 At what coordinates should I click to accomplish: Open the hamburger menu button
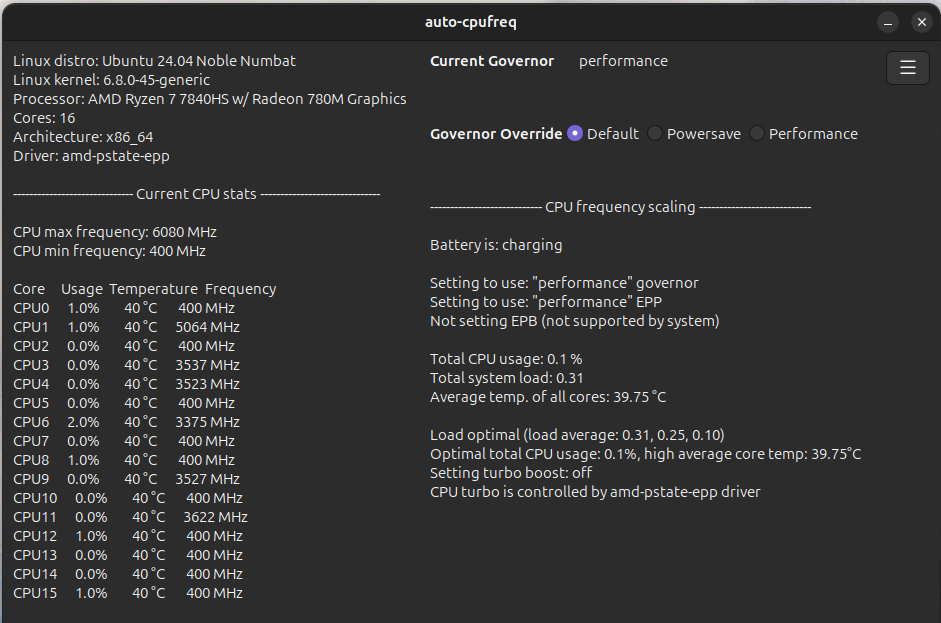tap(907, 68)
